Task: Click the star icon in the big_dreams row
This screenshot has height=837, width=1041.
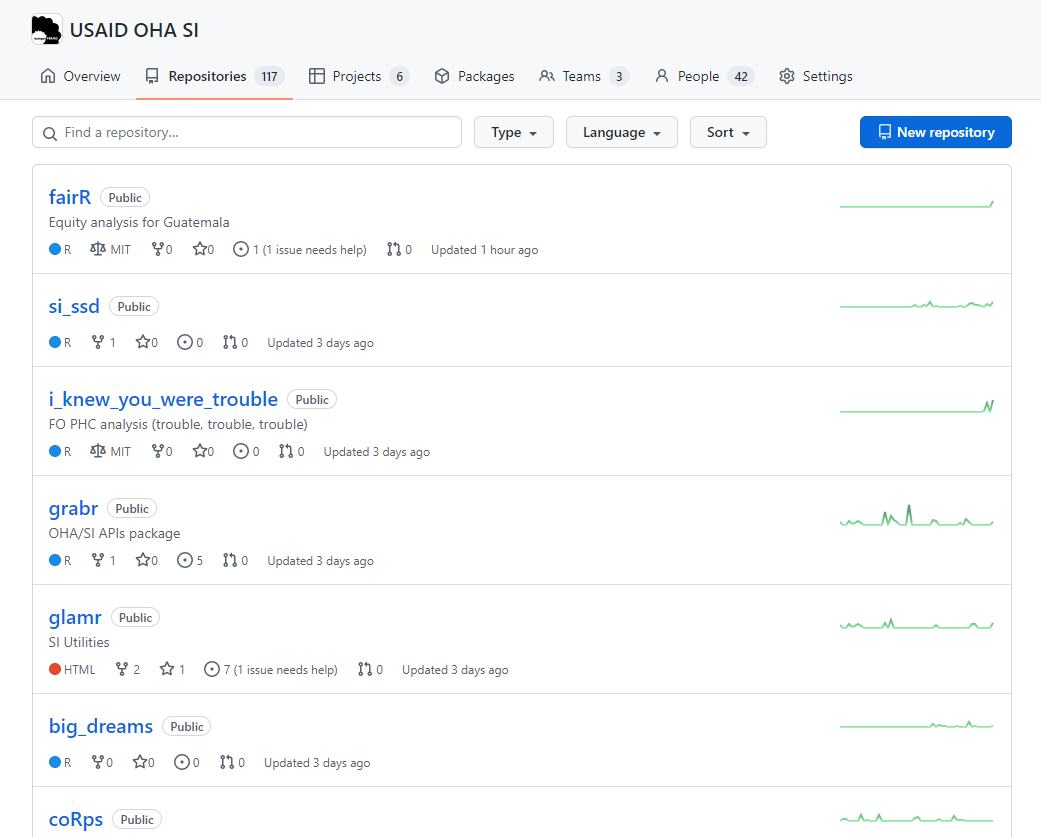Action: point(139,761)
